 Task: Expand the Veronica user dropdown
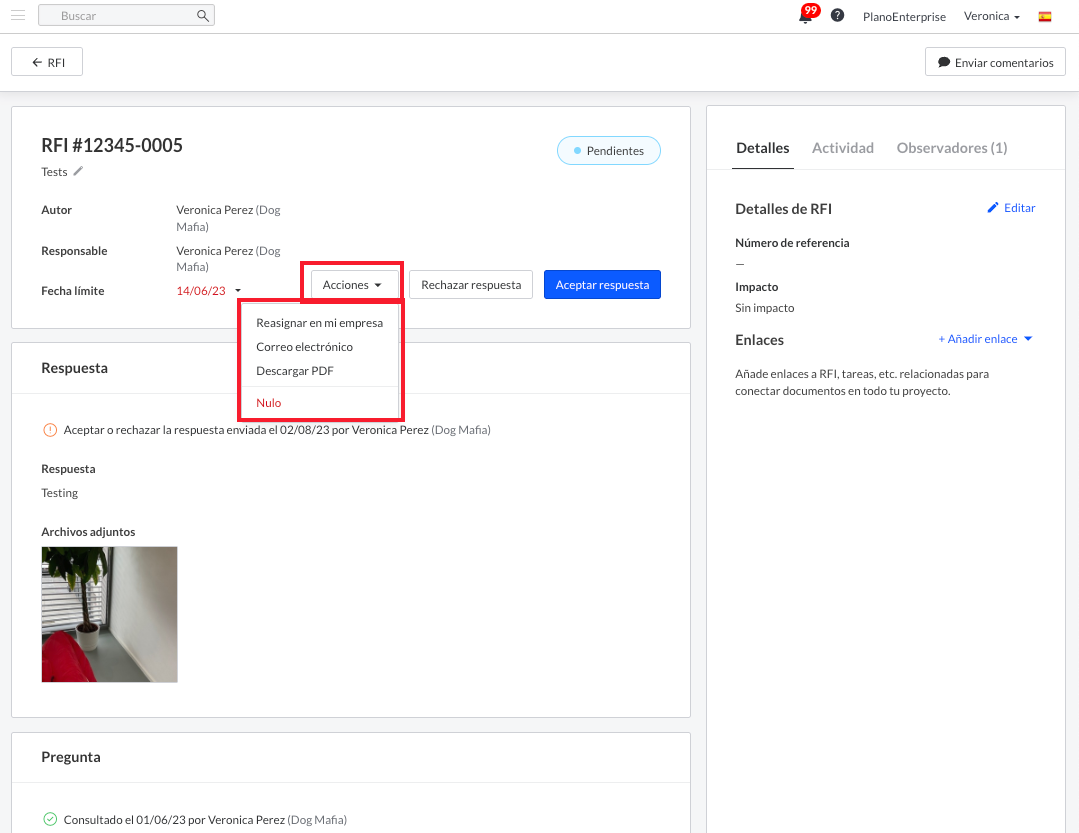991,17
